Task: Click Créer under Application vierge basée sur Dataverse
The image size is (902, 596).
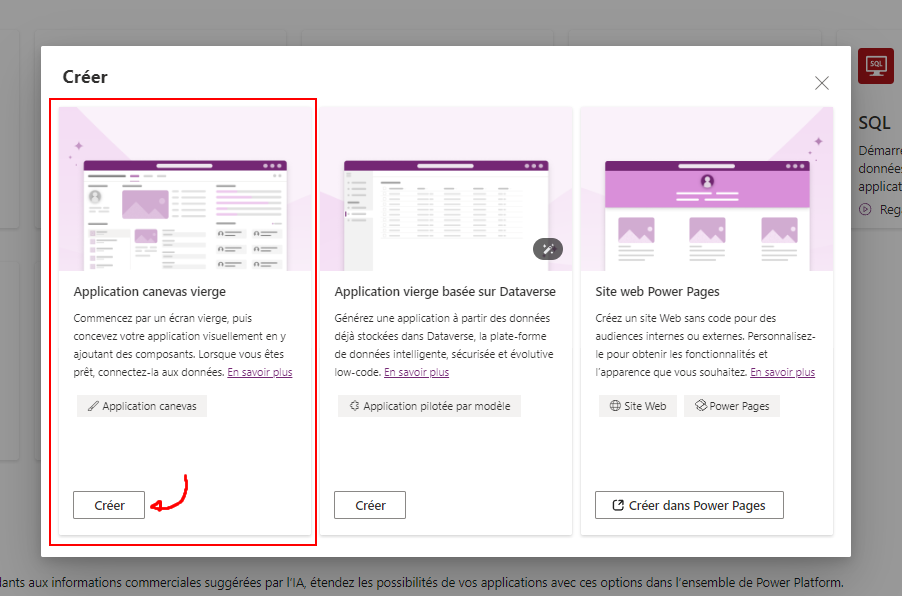Action: pos(370,505)
